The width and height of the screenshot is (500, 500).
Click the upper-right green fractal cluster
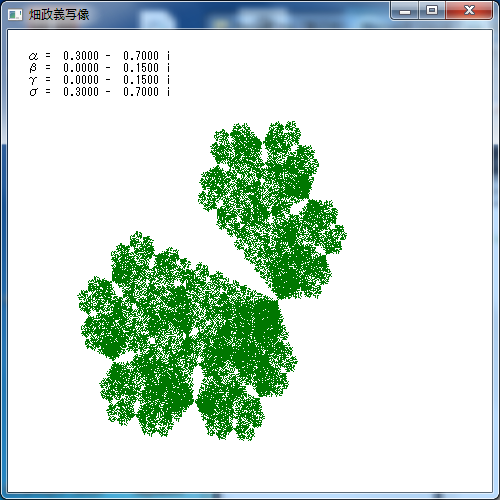[273, 210]
